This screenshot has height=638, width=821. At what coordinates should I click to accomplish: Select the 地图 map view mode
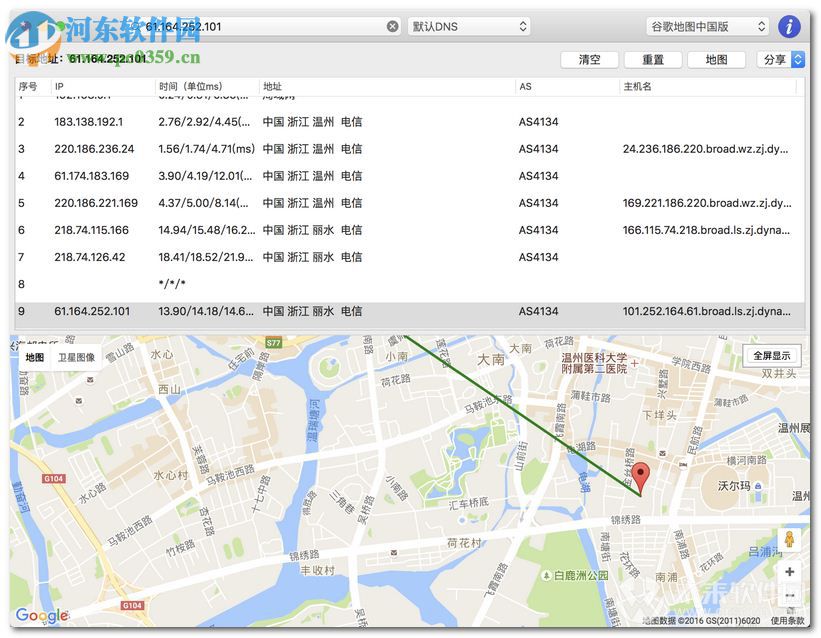[x=33, y=356]
